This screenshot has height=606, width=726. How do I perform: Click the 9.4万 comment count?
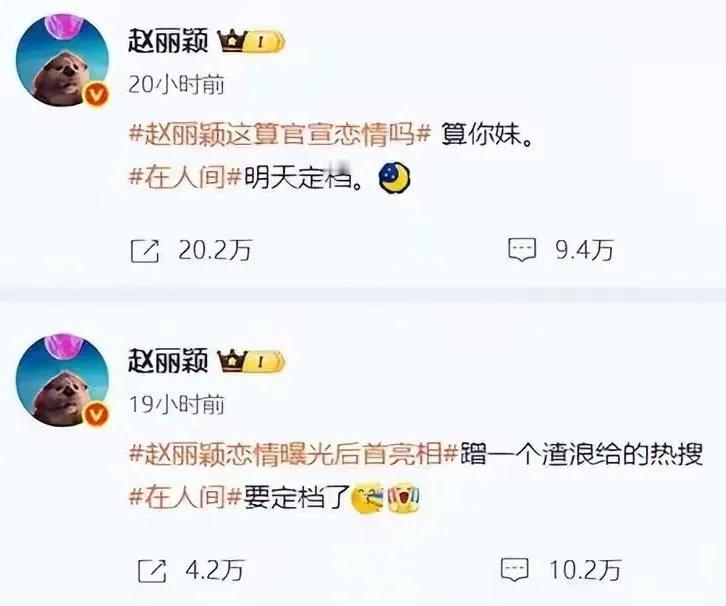(x=585, y=250)
